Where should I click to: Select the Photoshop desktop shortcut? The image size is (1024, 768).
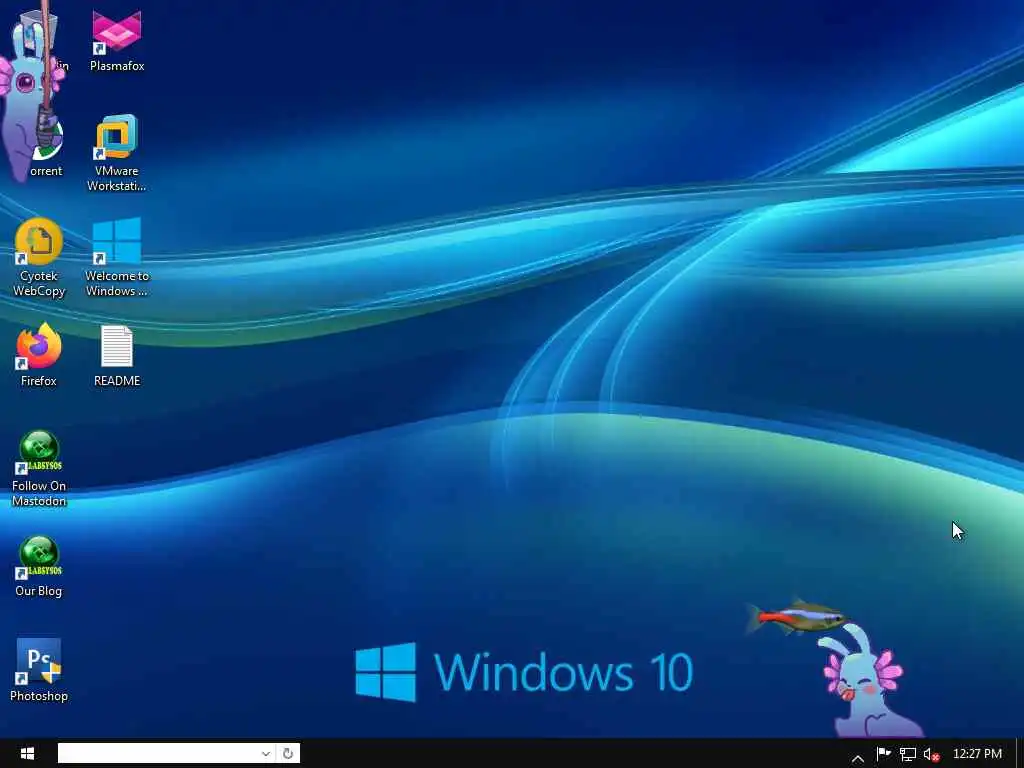click(x=39, y=671)
